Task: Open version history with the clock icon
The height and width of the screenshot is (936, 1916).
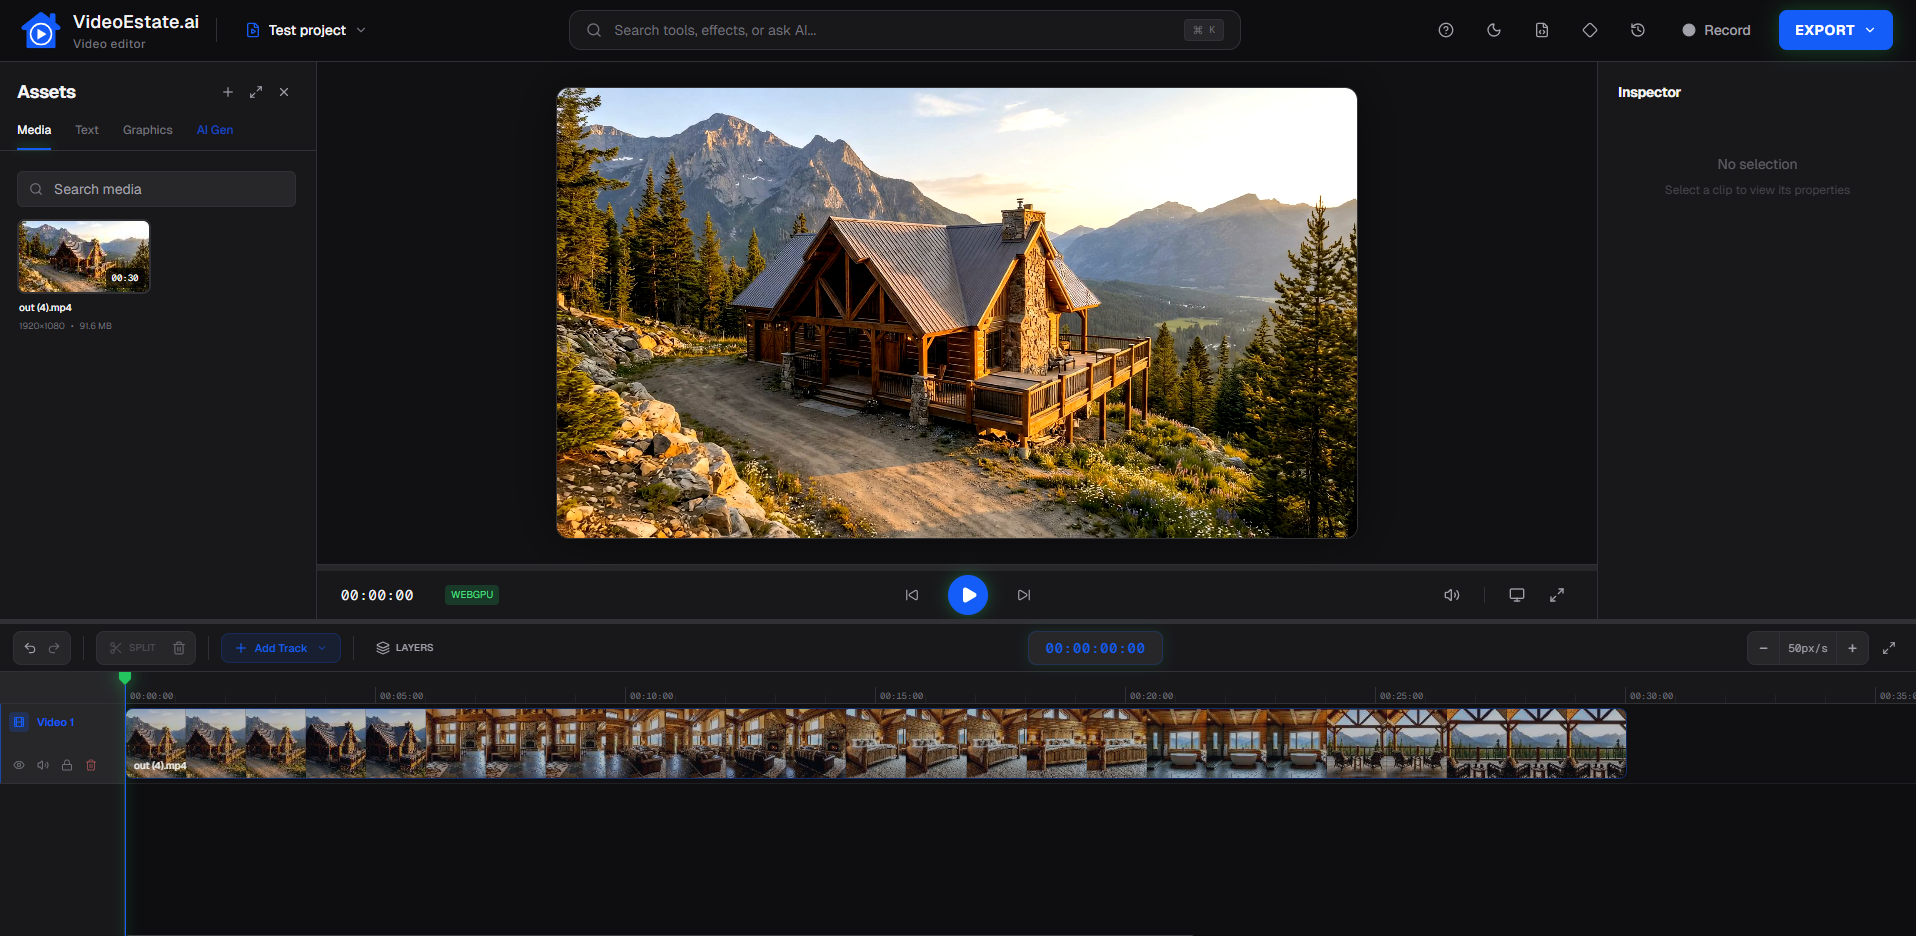Action: point(1637,30)
